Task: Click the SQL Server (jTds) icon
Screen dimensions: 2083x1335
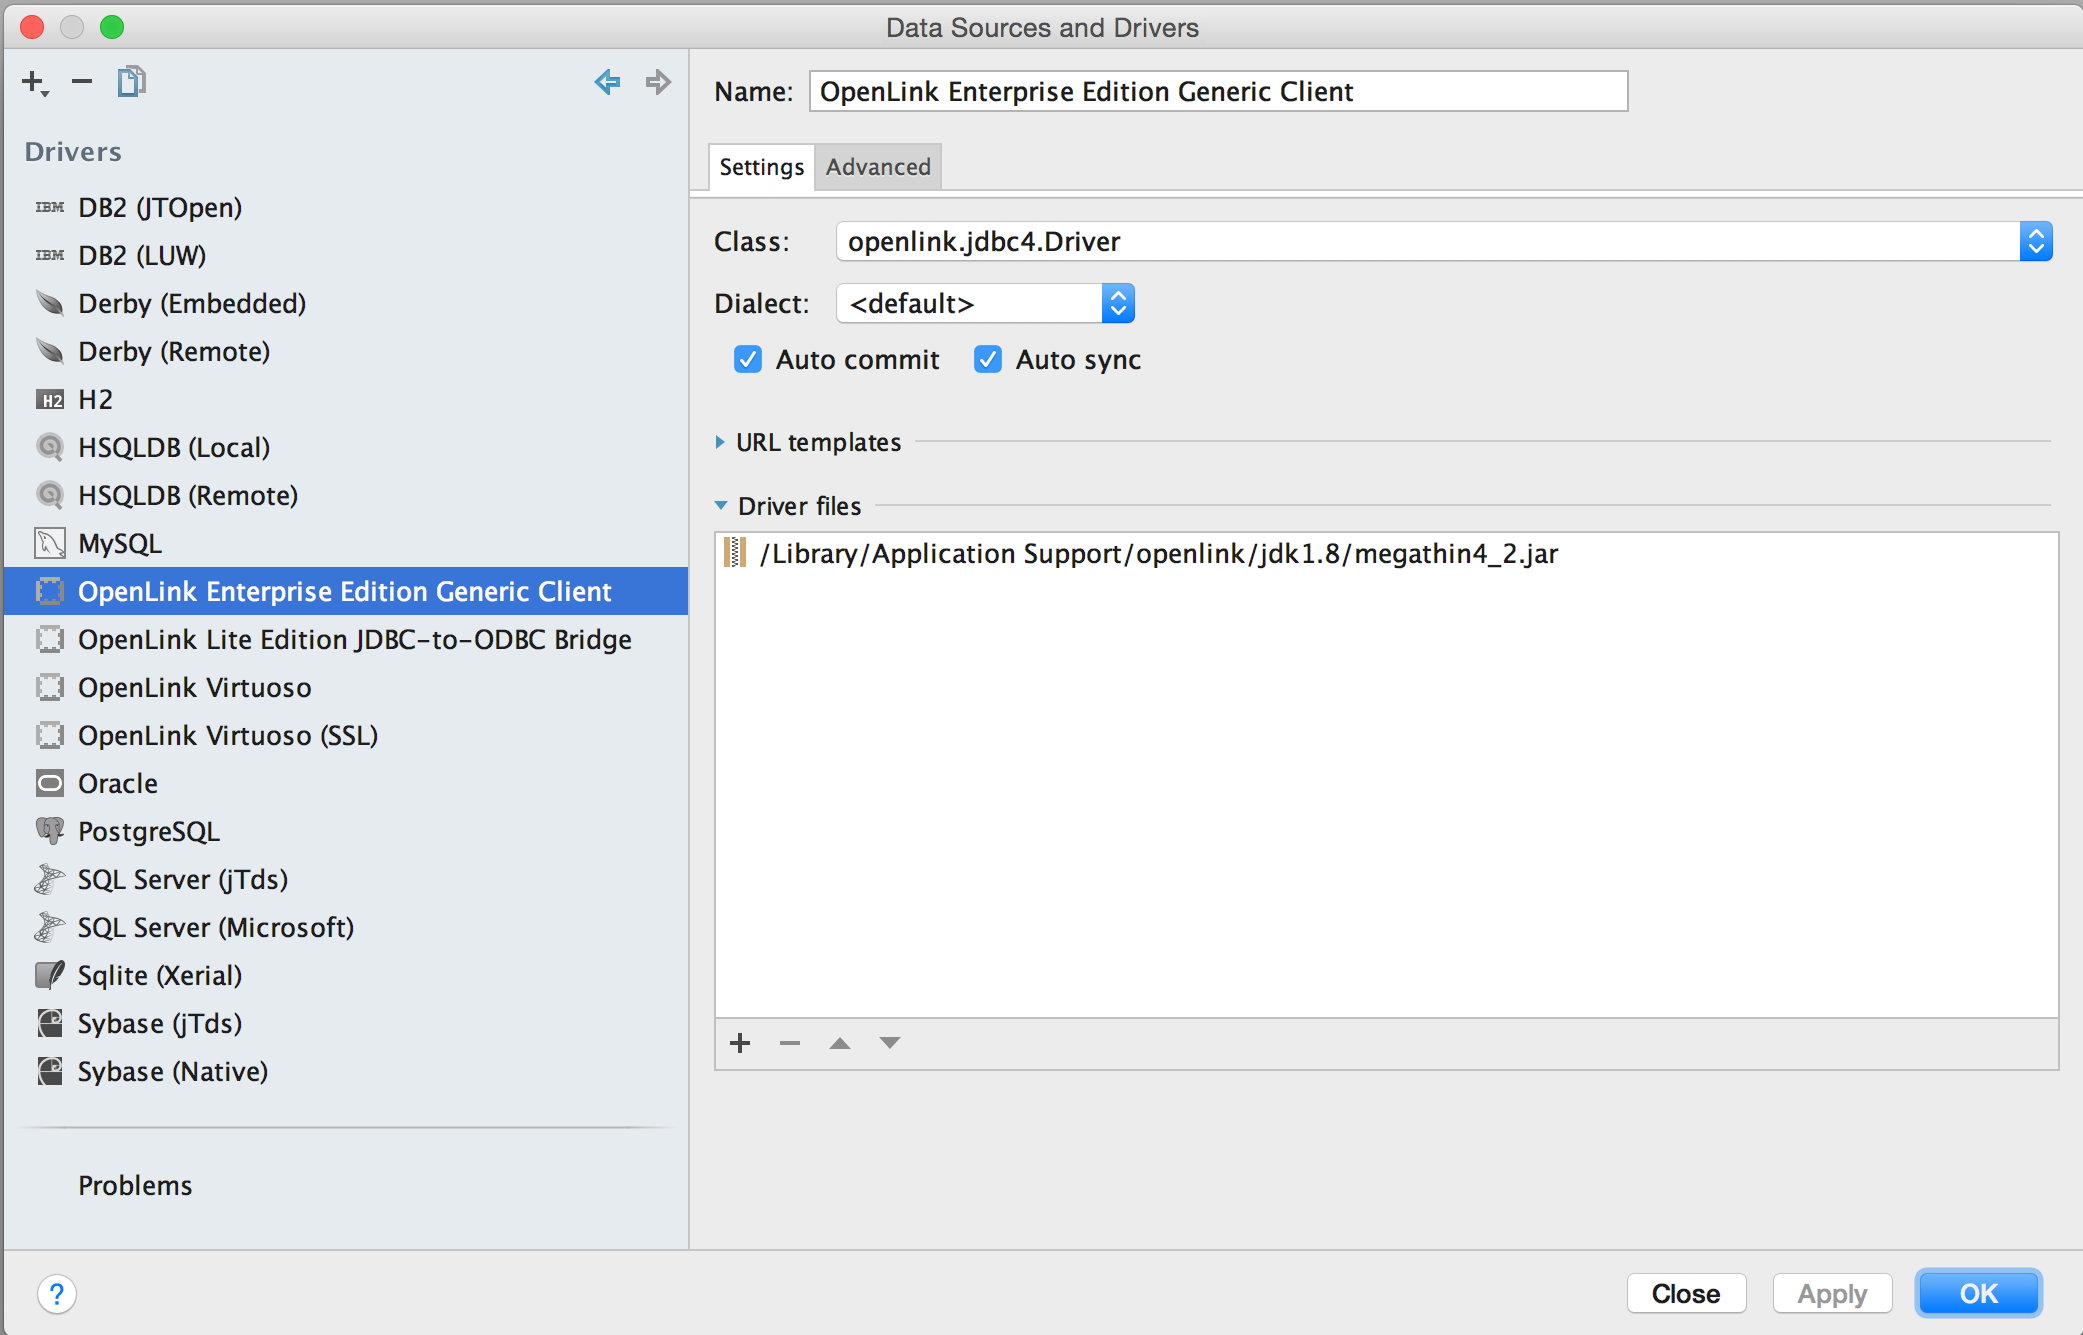Action: coord(50,879)
